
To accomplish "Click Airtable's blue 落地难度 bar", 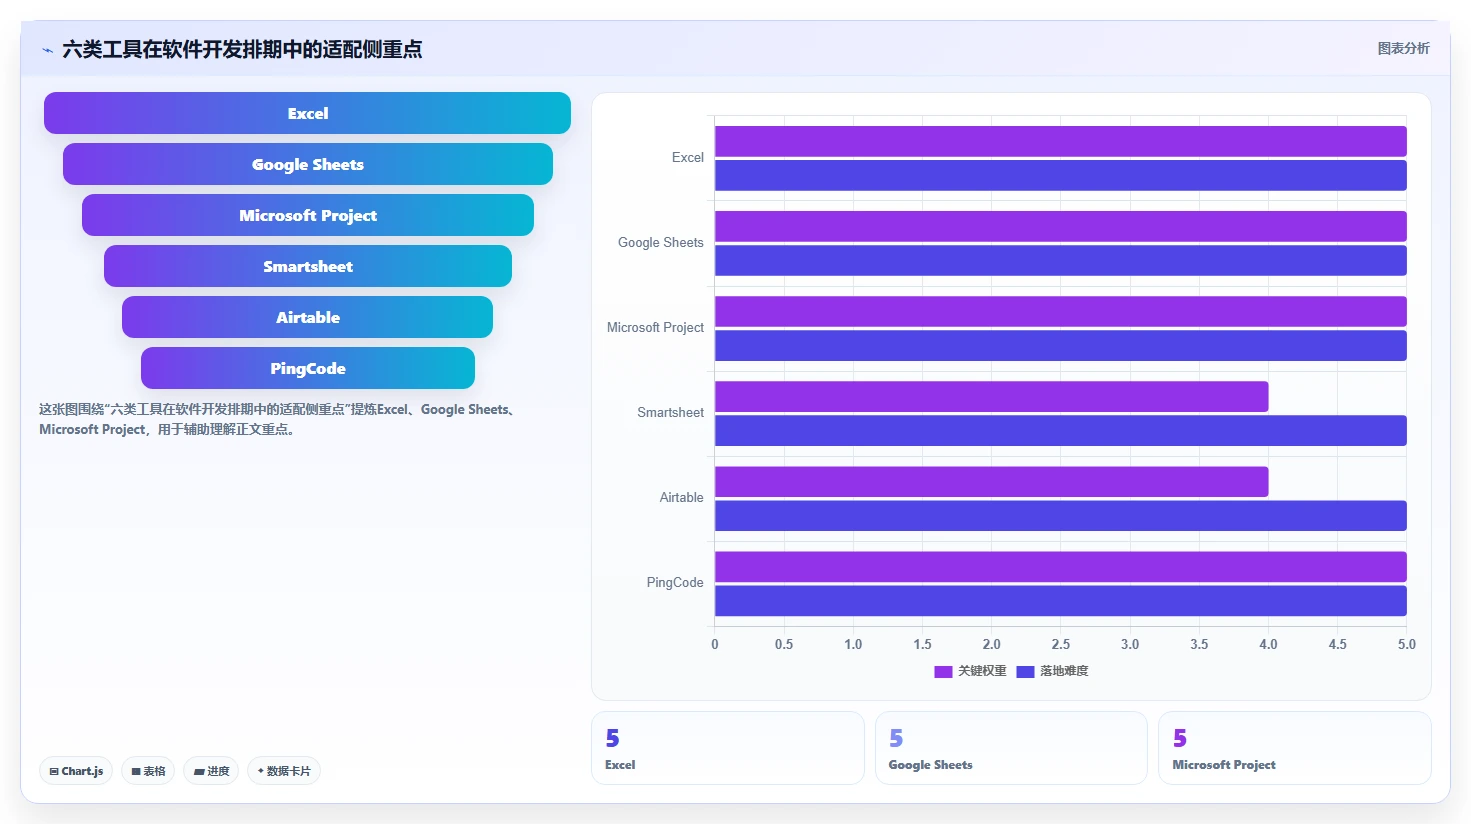I will 1060,515.
